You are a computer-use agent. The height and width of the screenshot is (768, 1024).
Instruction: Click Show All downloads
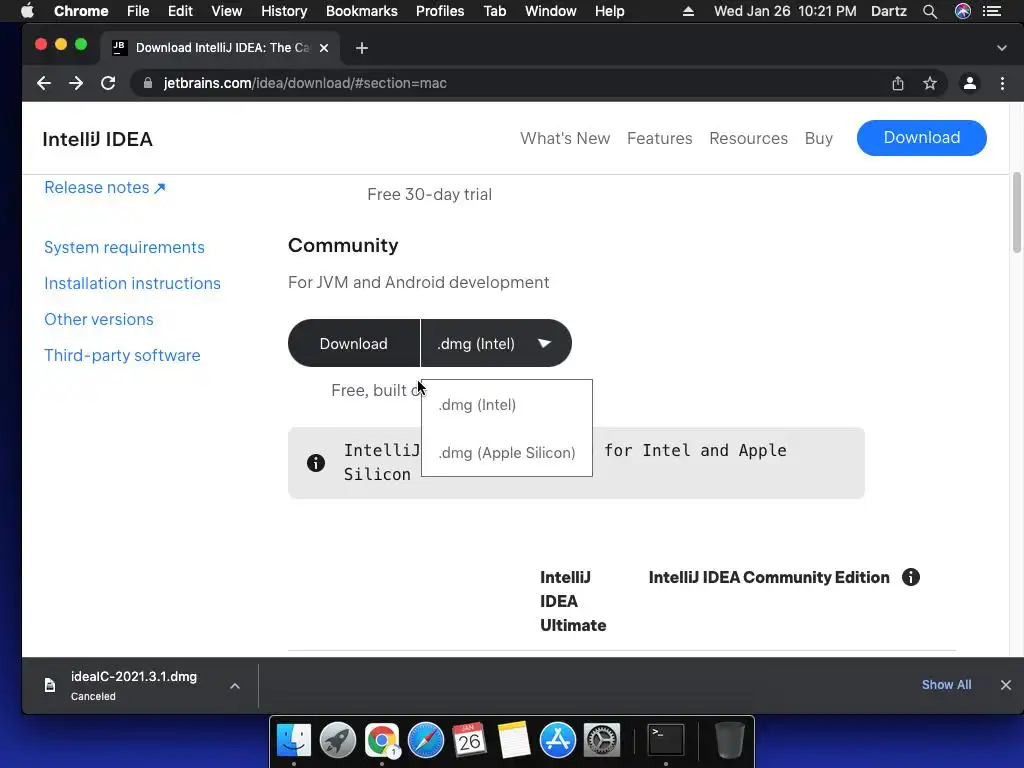(x=946, y=684)
